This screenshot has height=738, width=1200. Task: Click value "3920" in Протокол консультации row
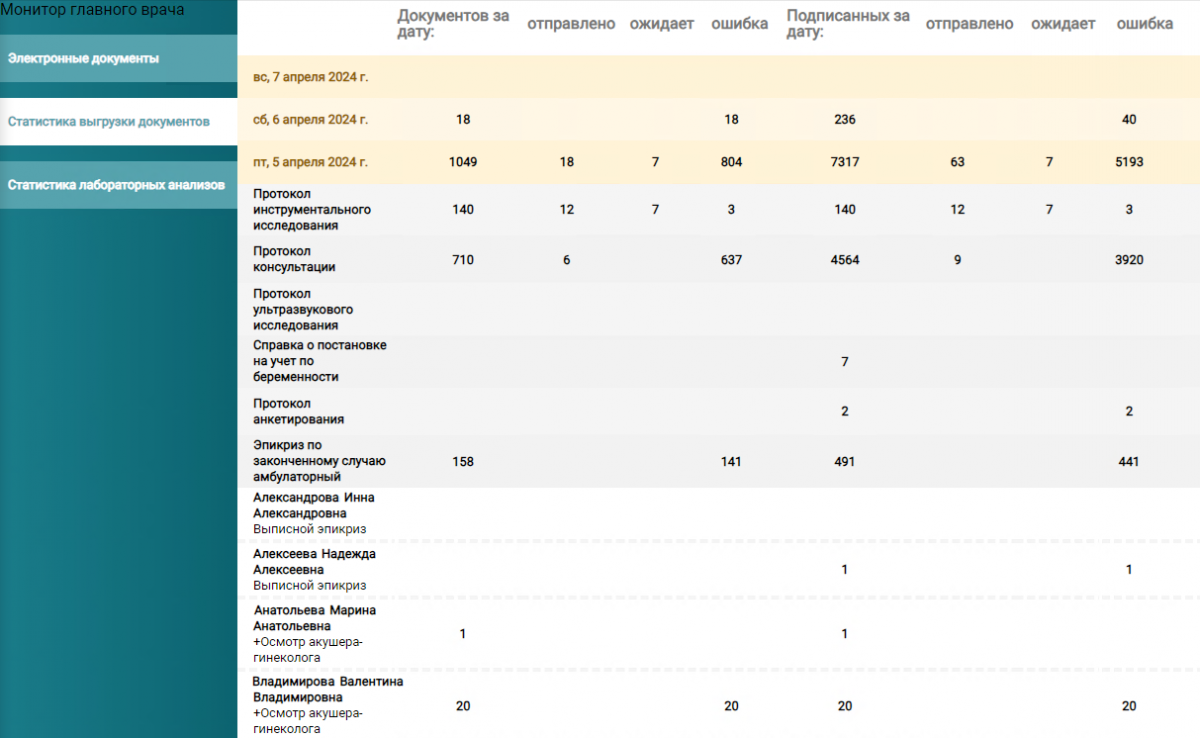pos(1129,260)
